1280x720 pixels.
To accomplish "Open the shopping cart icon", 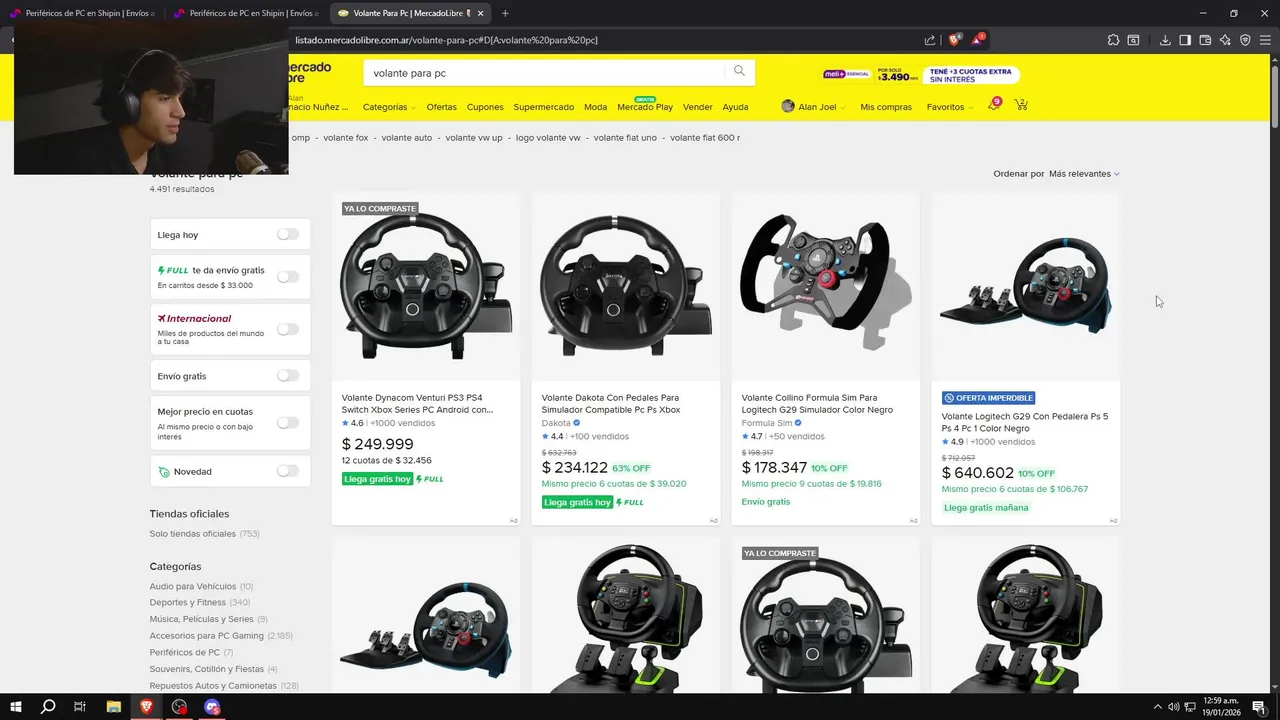I will coord(1021,105).
